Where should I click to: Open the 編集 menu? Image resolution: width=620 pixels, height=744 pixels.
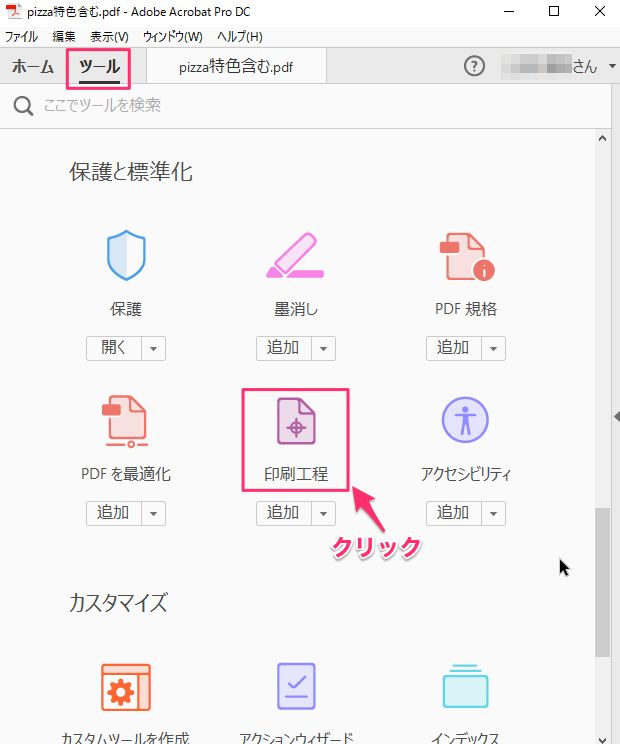64,37
